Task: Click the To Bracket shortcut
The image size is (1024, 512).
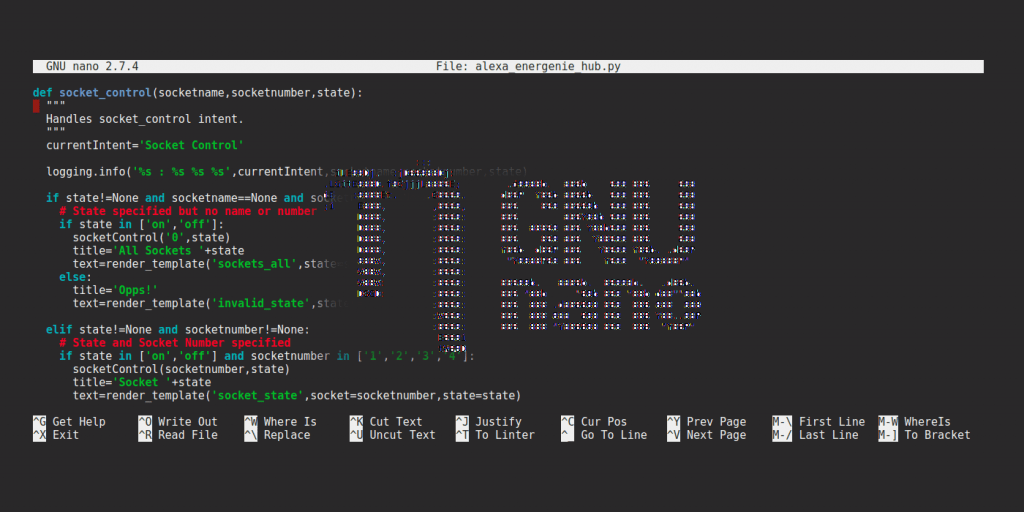Action: pos(937,435)
